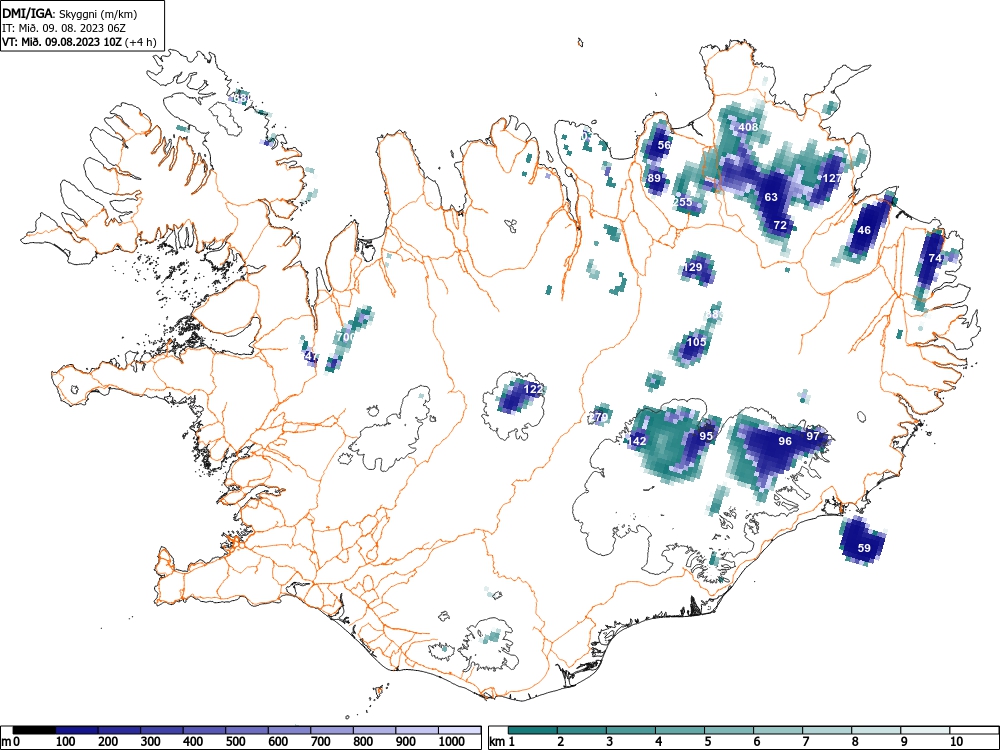Click the visibility value 72 on the map

pyautogui.click(x=780, y=225)
